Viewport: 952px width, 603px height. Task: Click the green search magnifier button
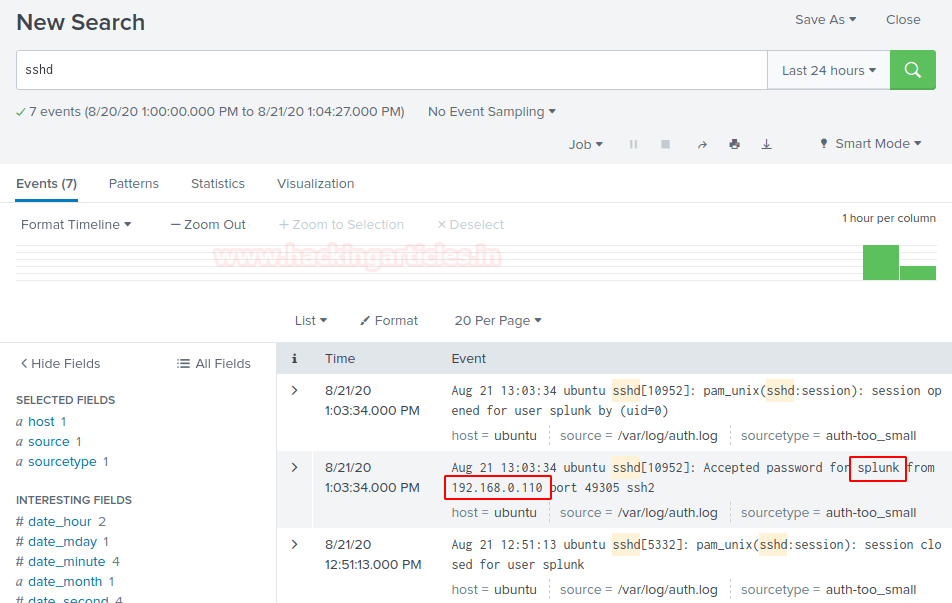912,70
